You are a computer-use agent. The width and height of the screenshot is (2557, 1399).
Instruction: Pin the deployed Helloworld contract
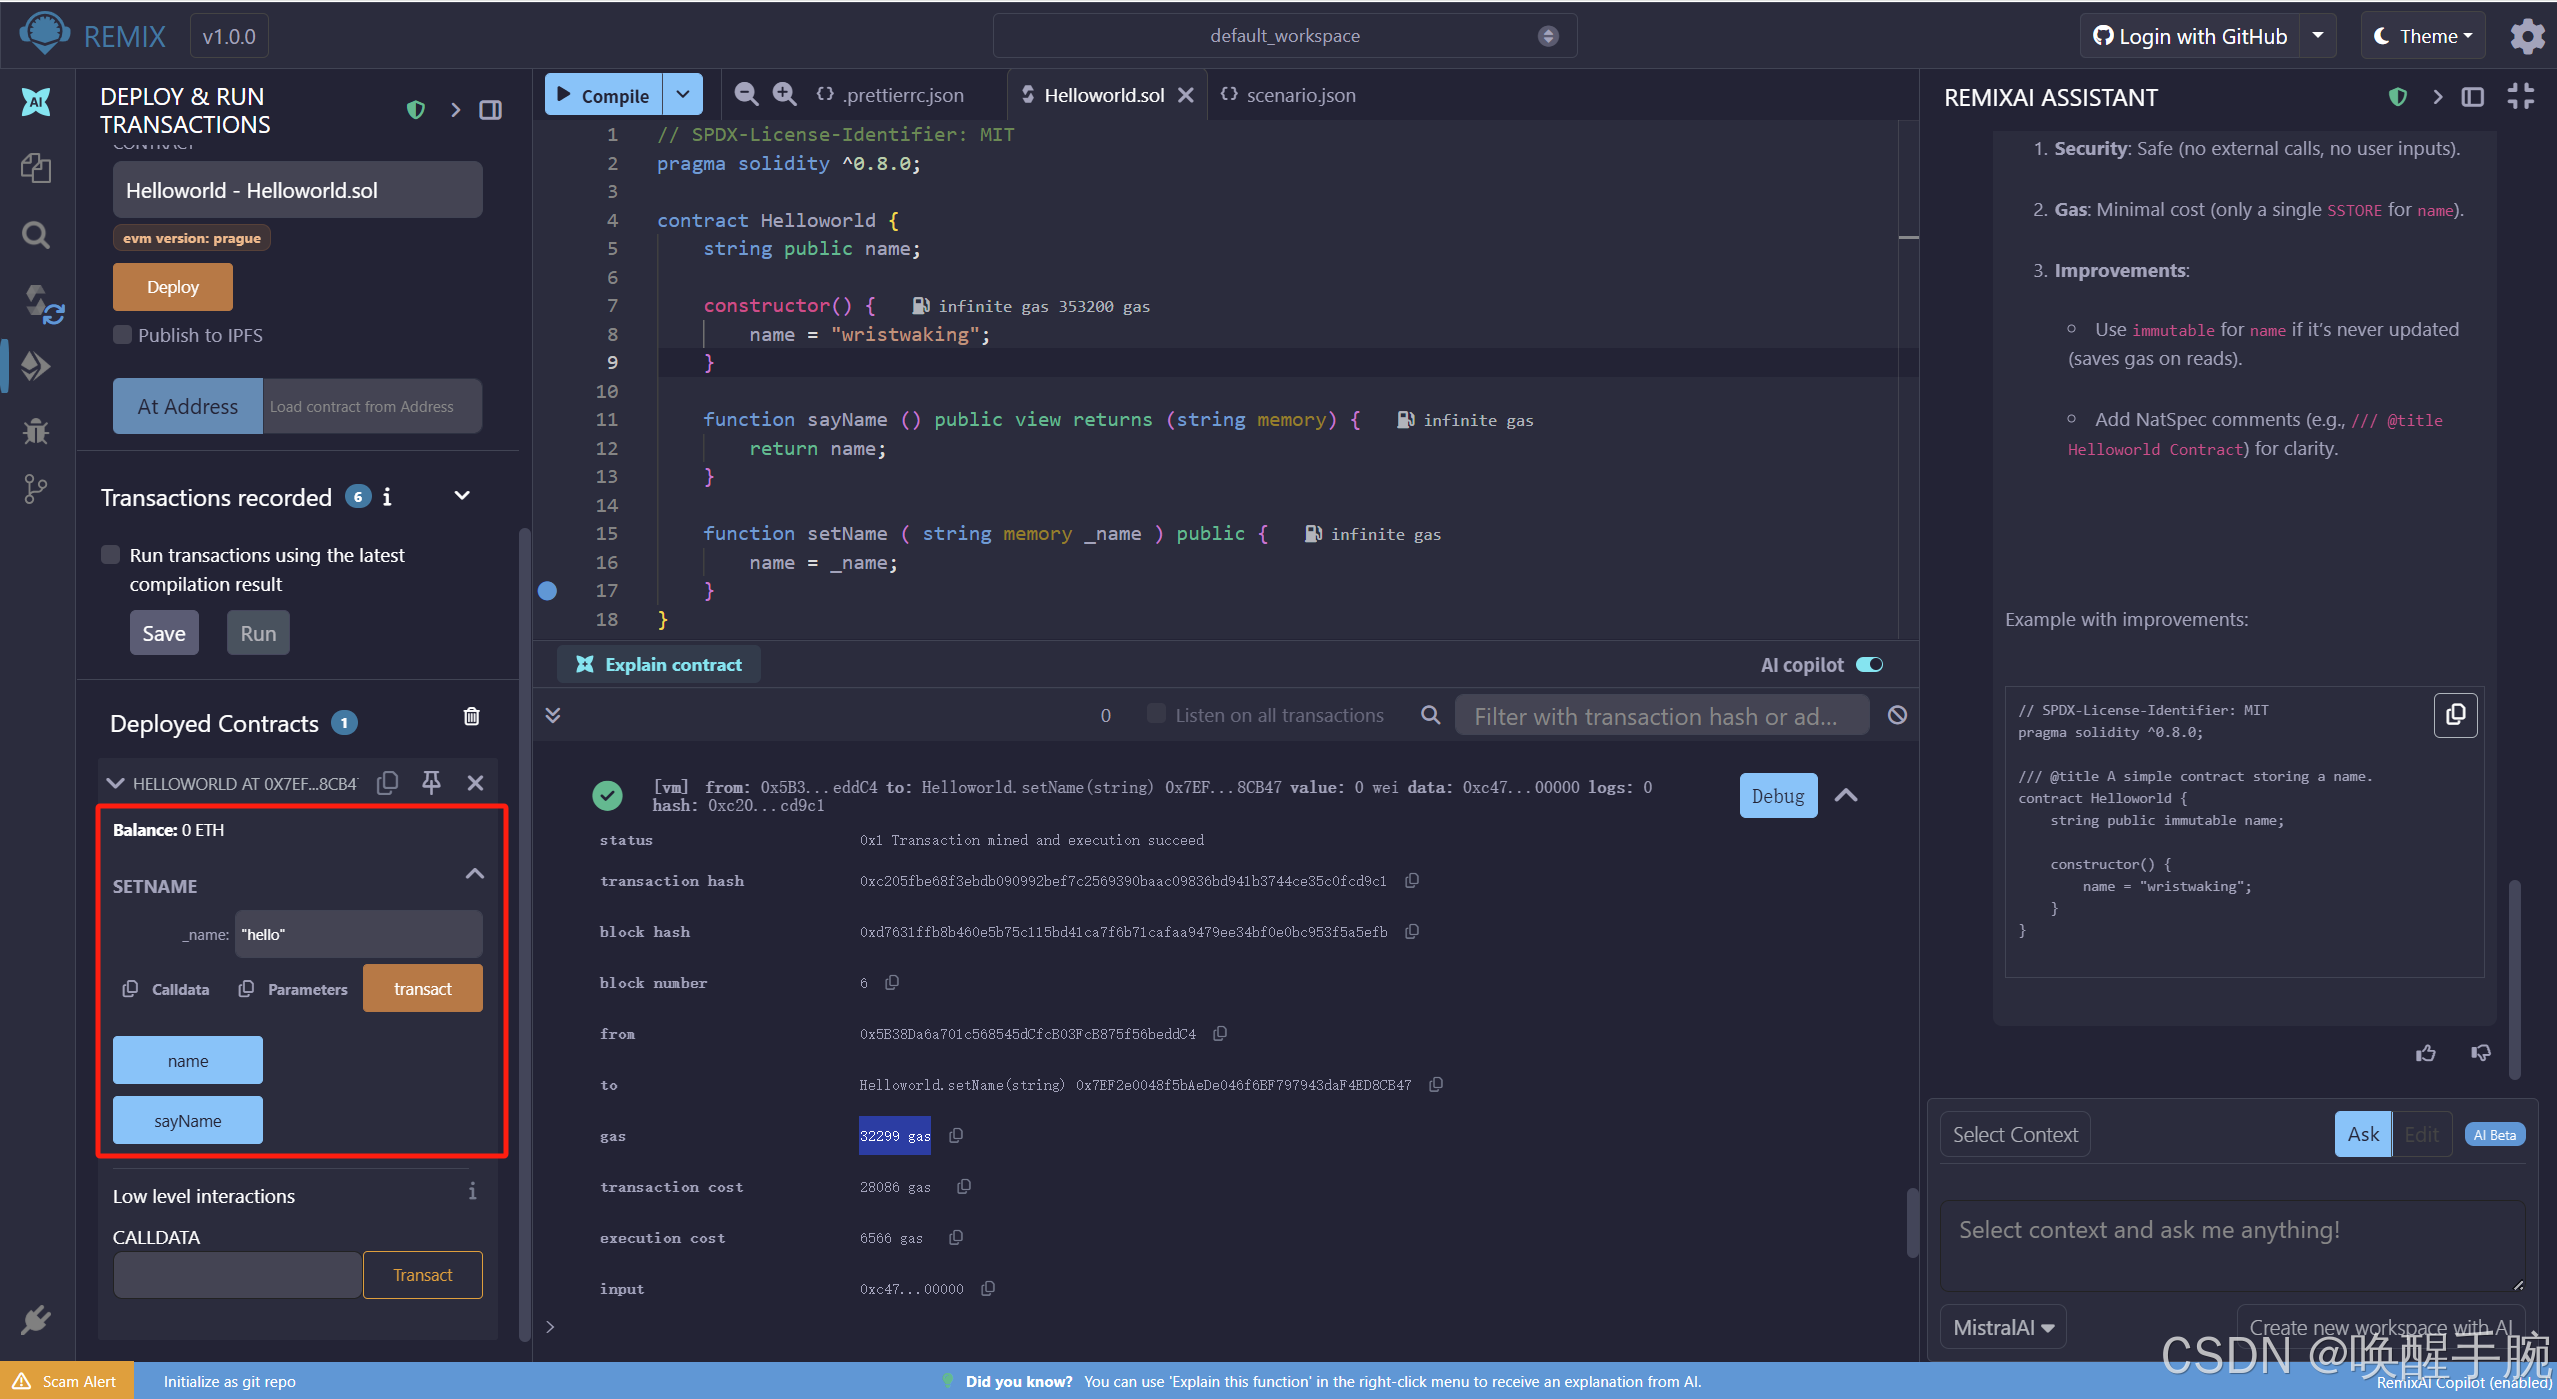point(431,783)
